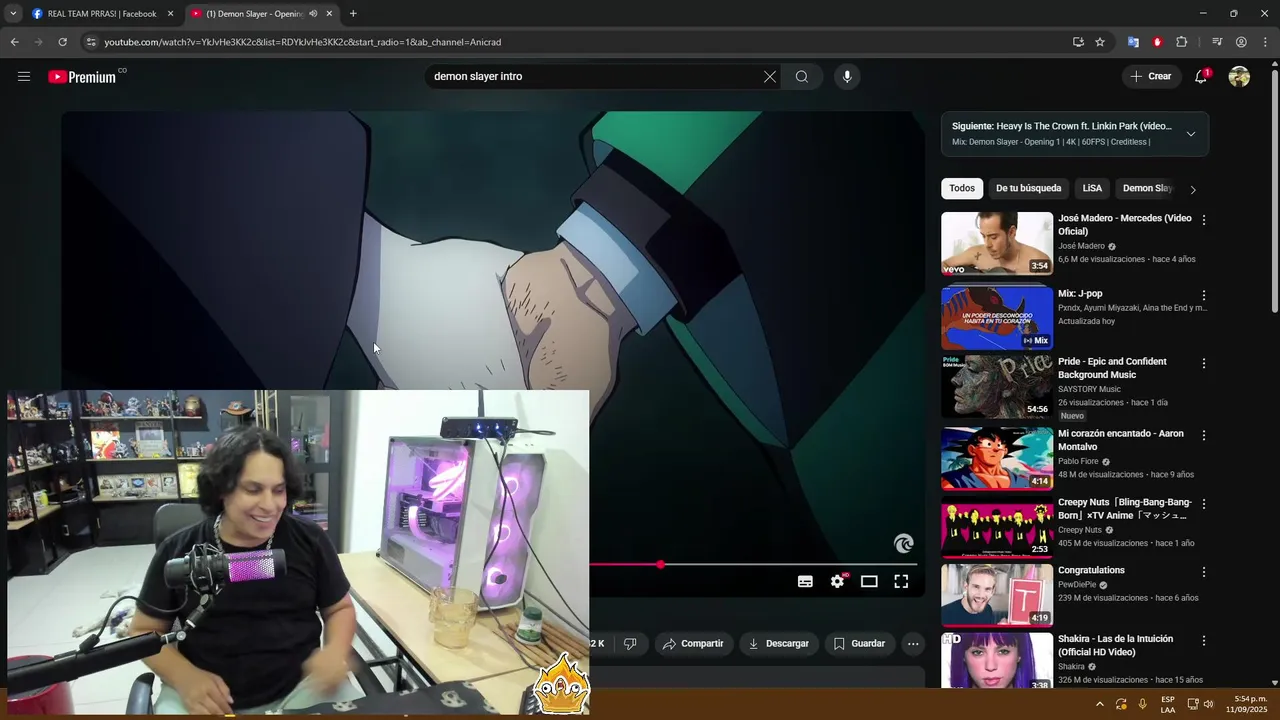1280x720 pixels.
Task: Open options for José Madero - Mercedes video
Action: click(1204, 219)
